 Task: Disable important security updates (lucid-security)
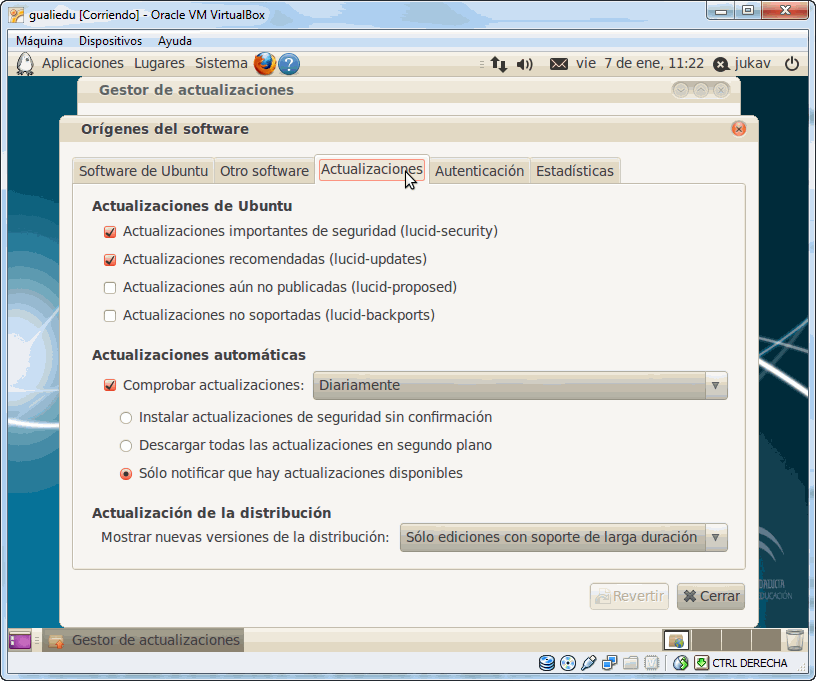(x=110, y=232)
